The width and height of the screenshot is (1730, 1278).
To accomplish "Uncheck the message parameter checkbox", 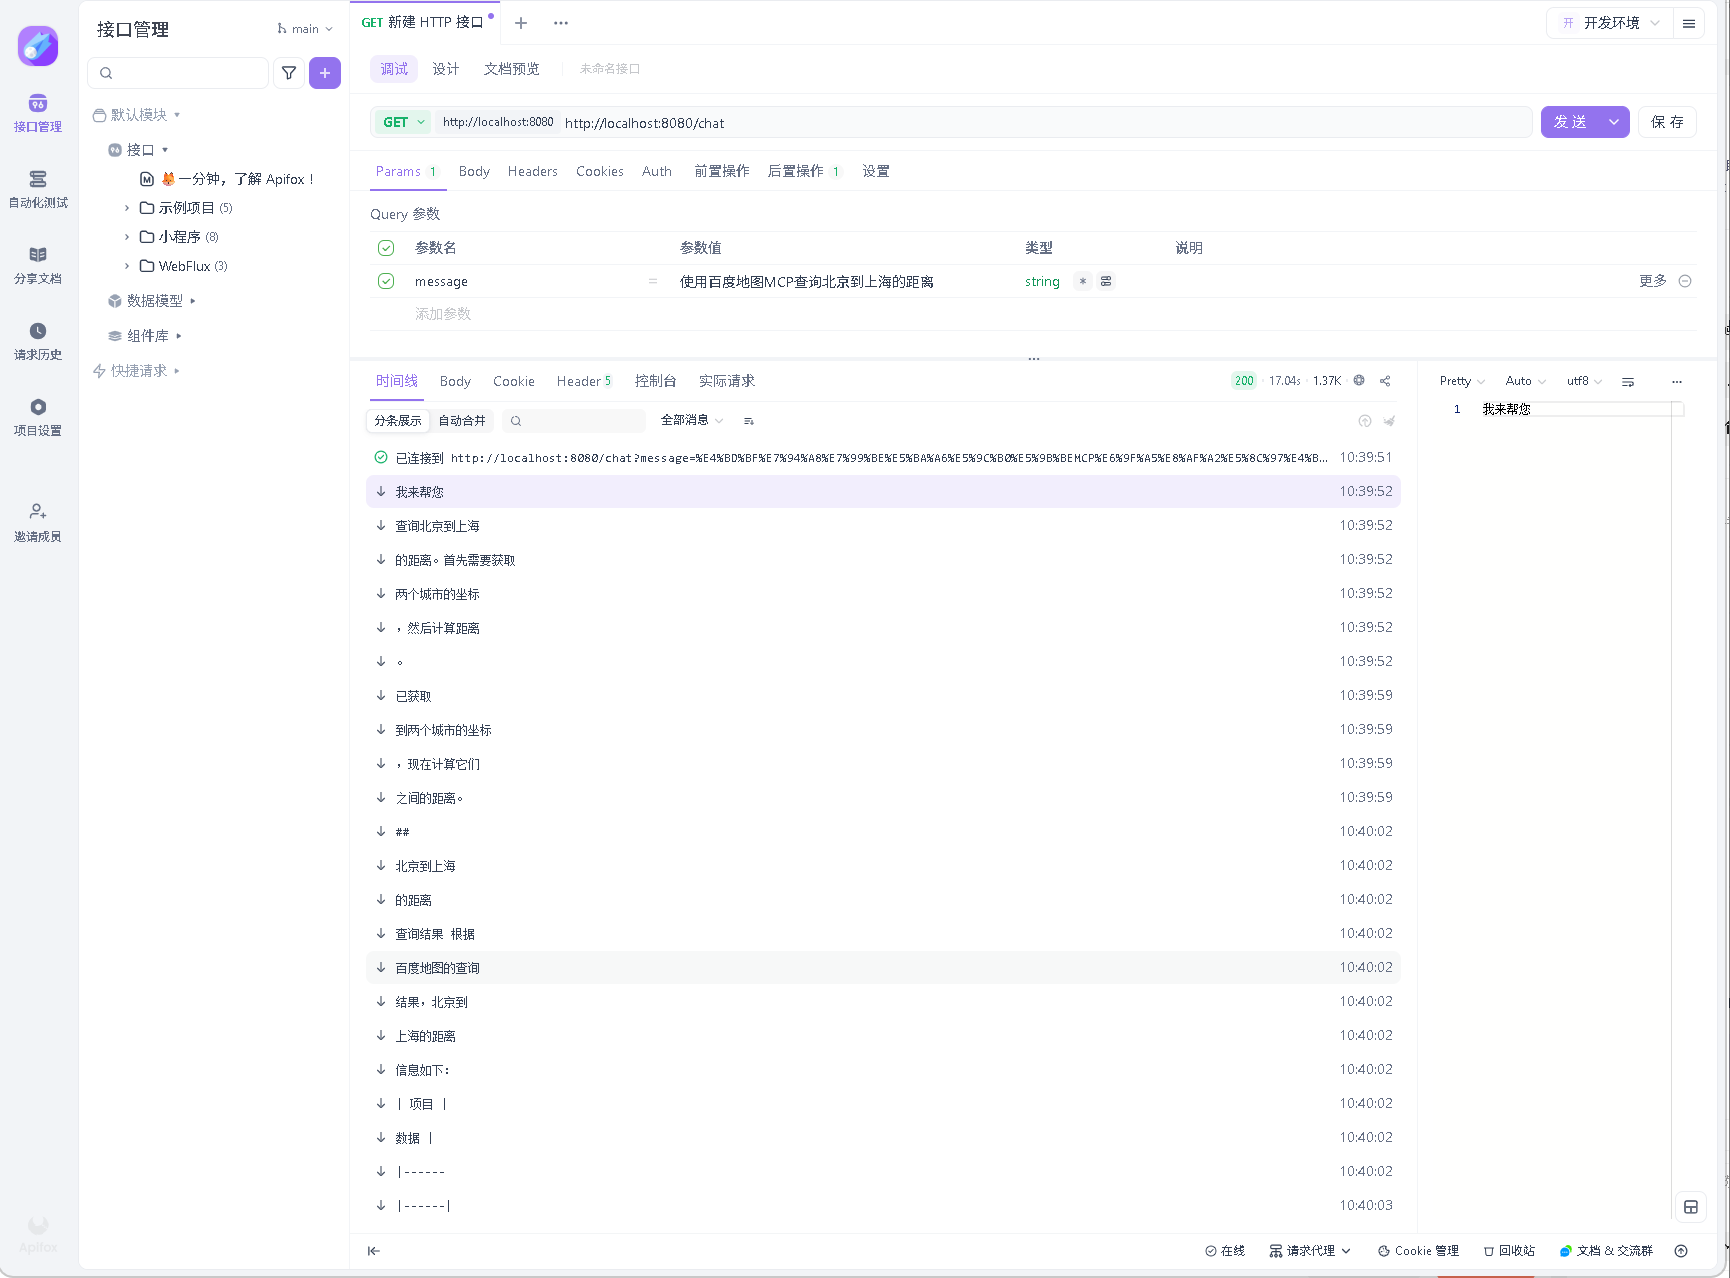I will pos(386,281).
